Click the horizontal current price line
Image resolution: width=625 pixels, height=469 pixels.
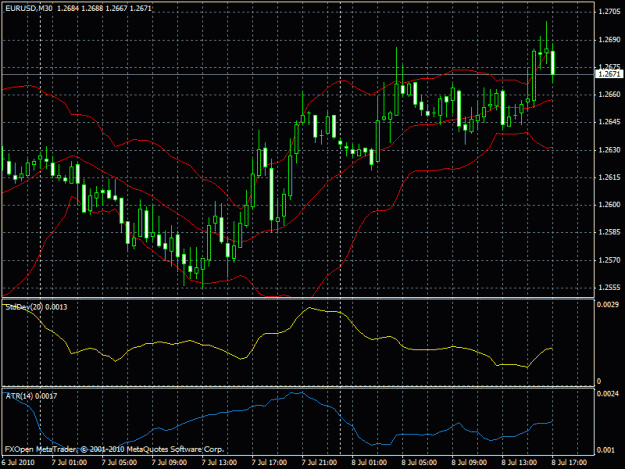(x=297, y=74)
